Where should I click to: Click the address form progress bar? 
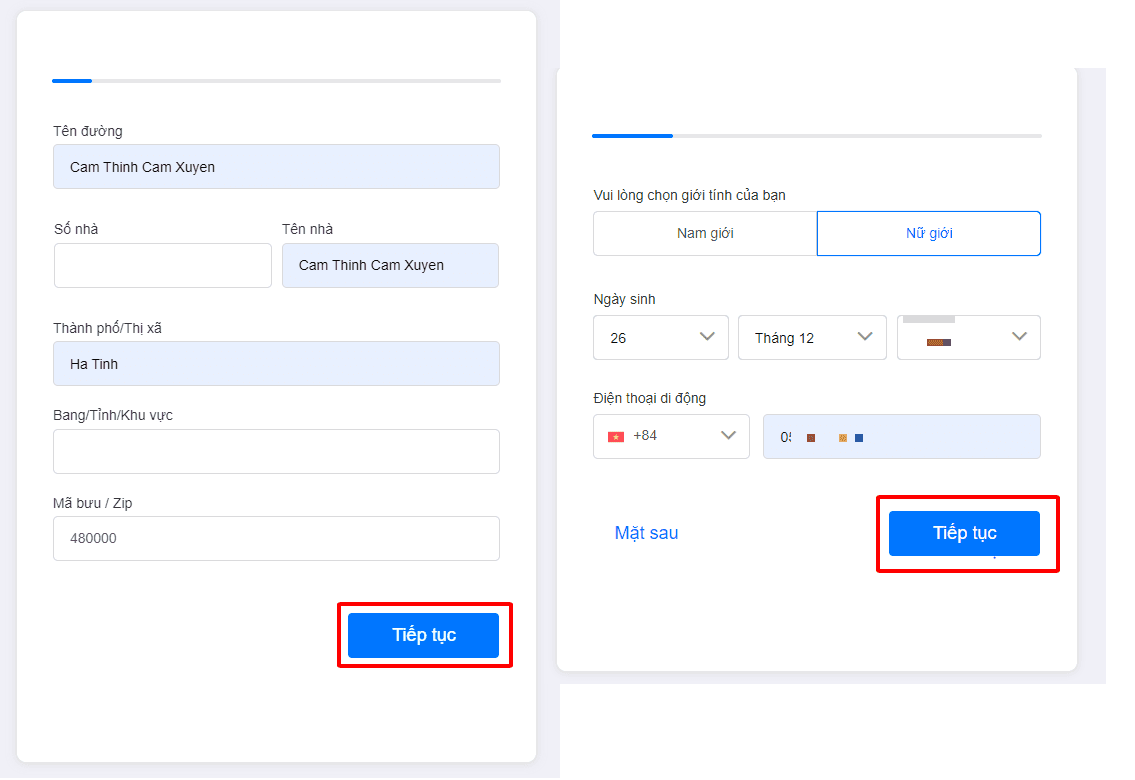pos(277,81)
